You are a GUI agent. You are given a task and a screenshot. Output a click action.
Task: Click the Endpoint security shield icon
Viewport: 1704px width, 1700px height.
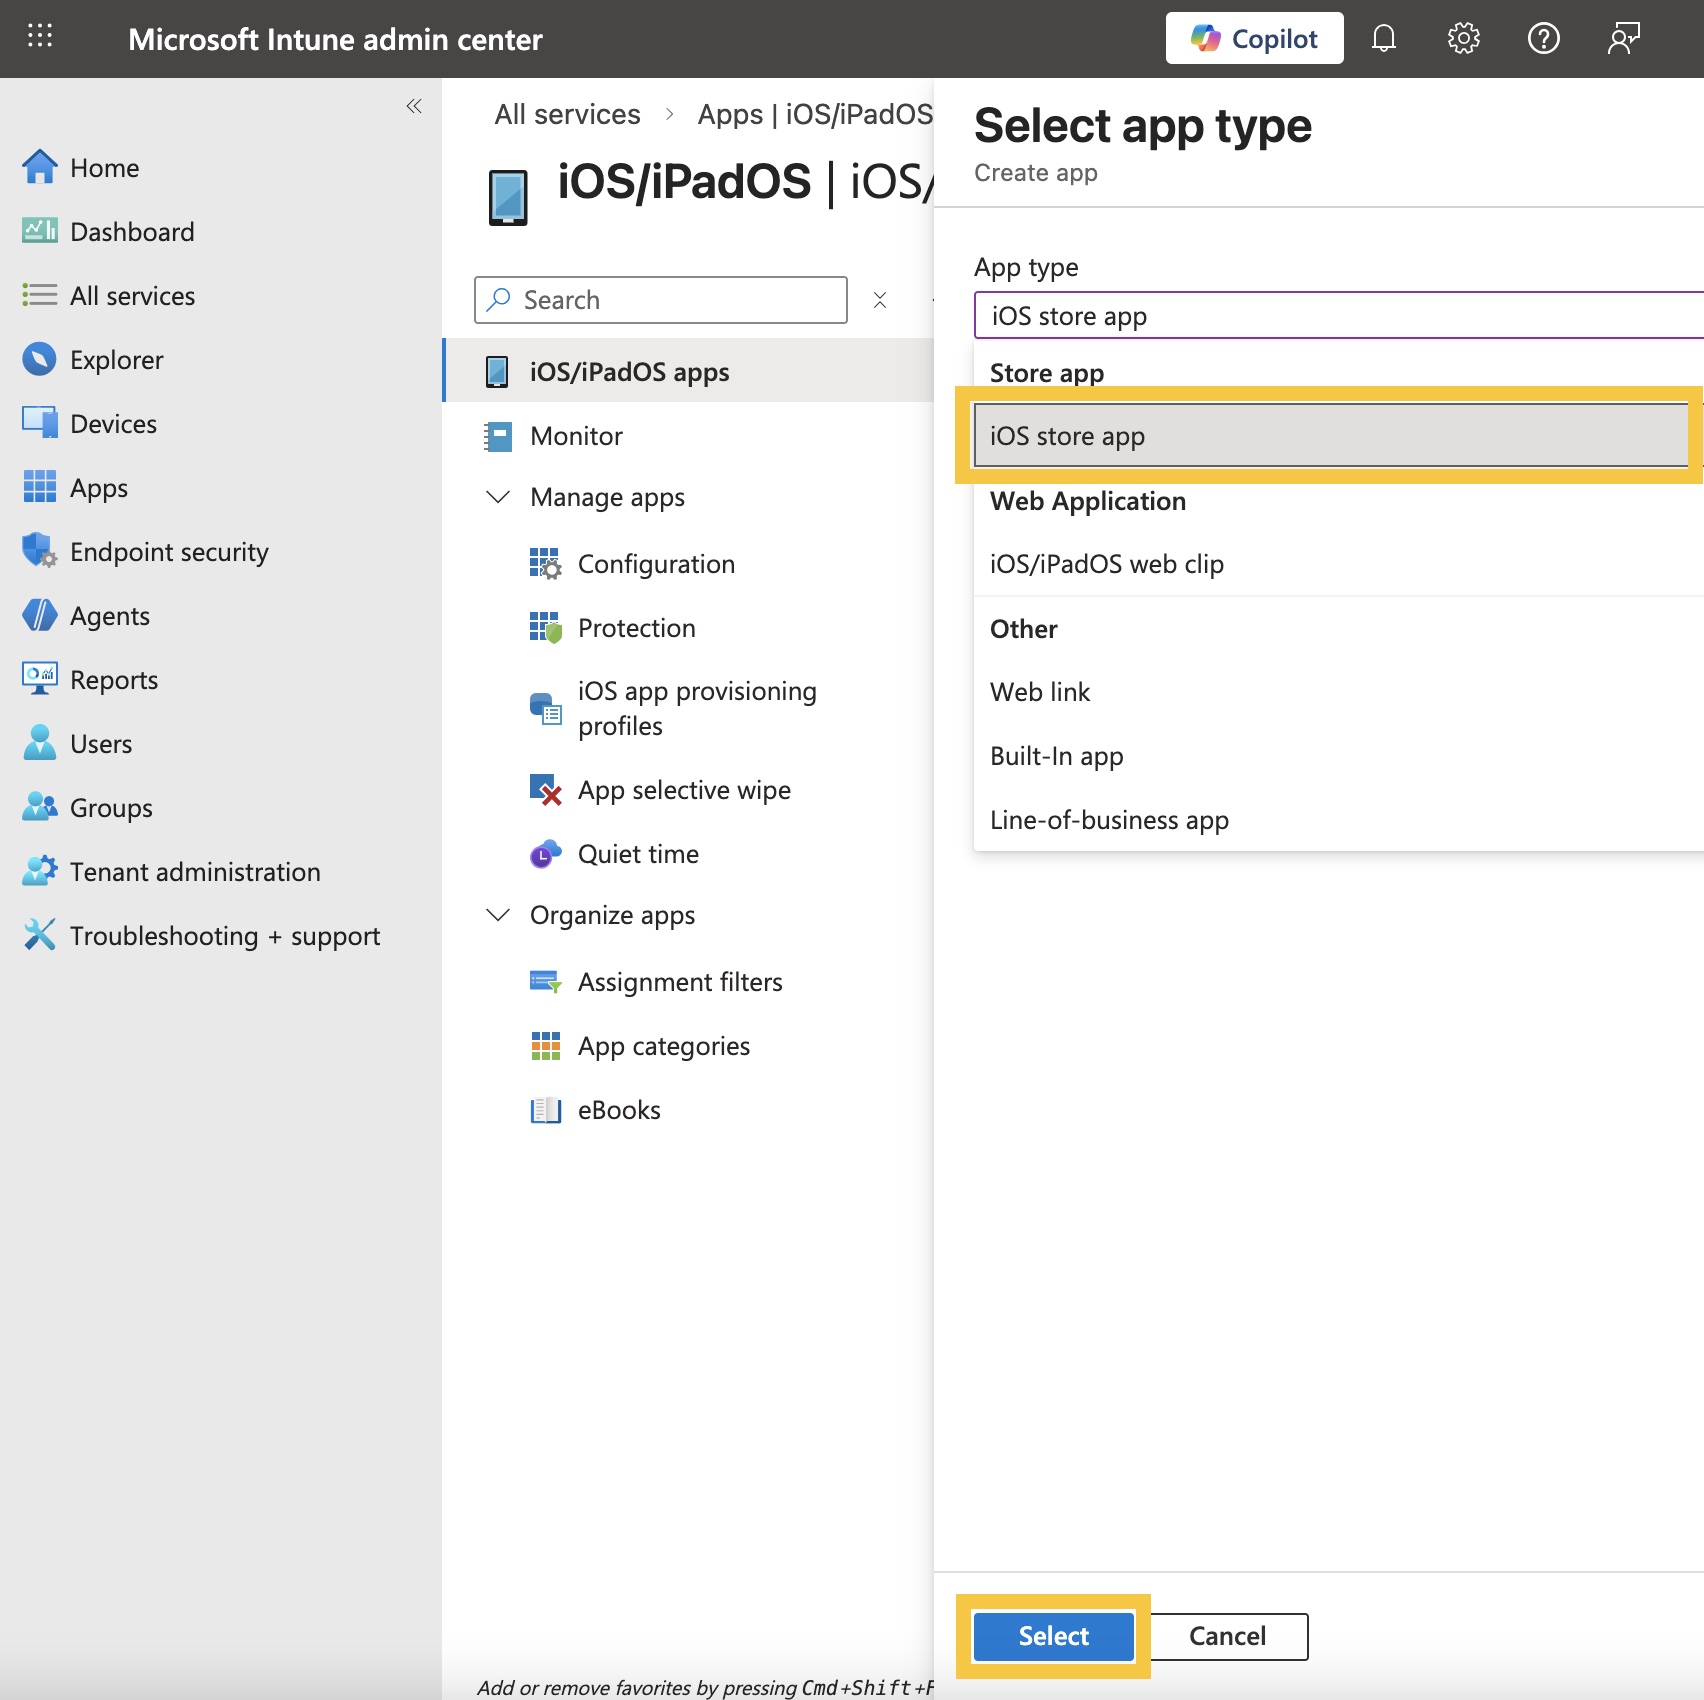[40, 551]
